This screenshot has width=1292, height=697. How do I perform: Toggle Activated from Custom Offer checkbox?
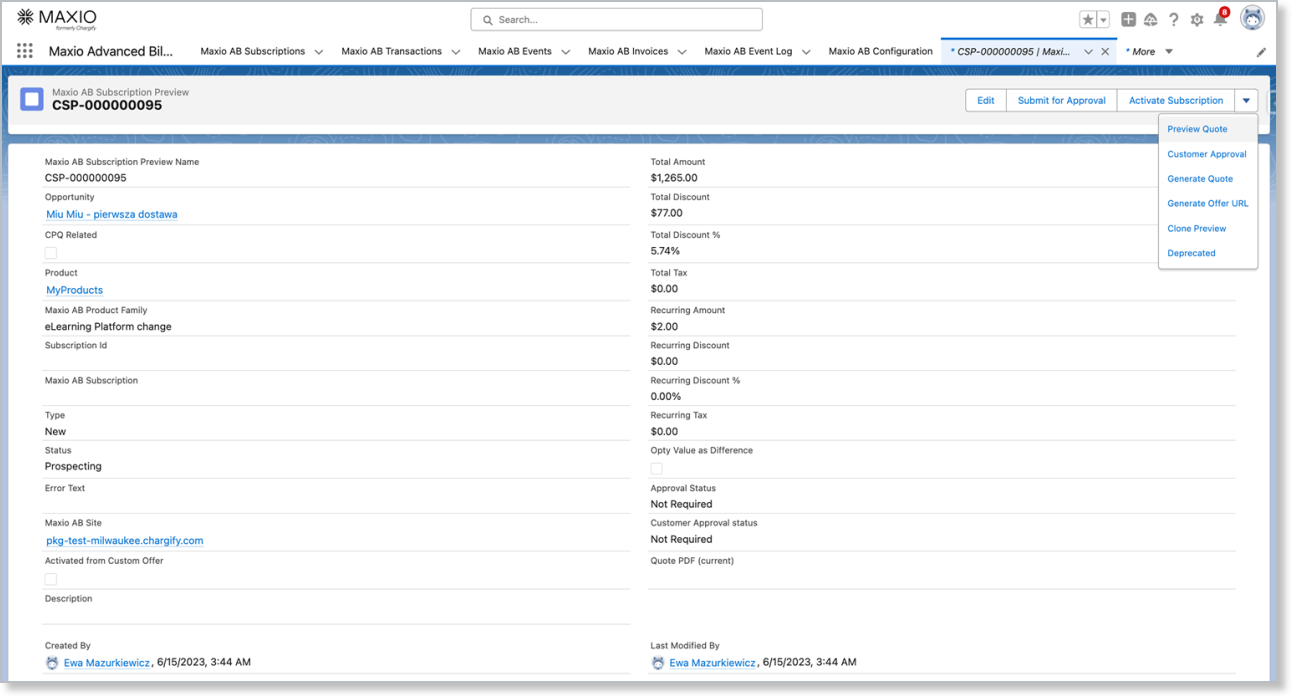51,579
